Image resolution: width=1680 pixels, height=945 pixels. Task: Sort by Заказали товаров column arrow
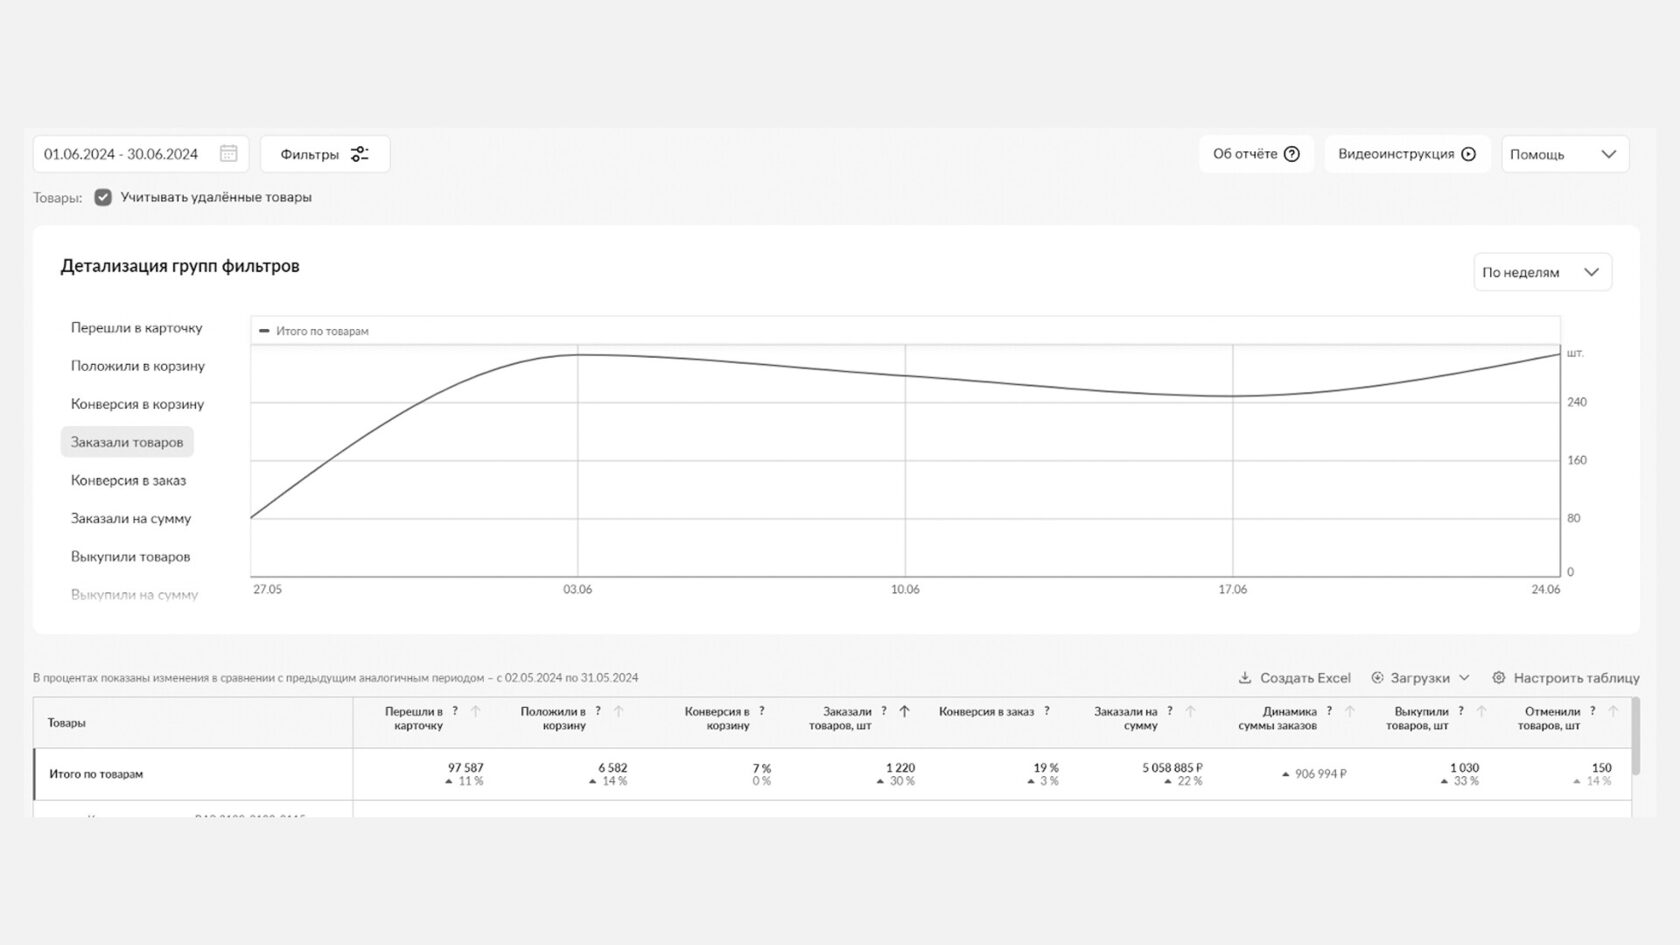904,711
